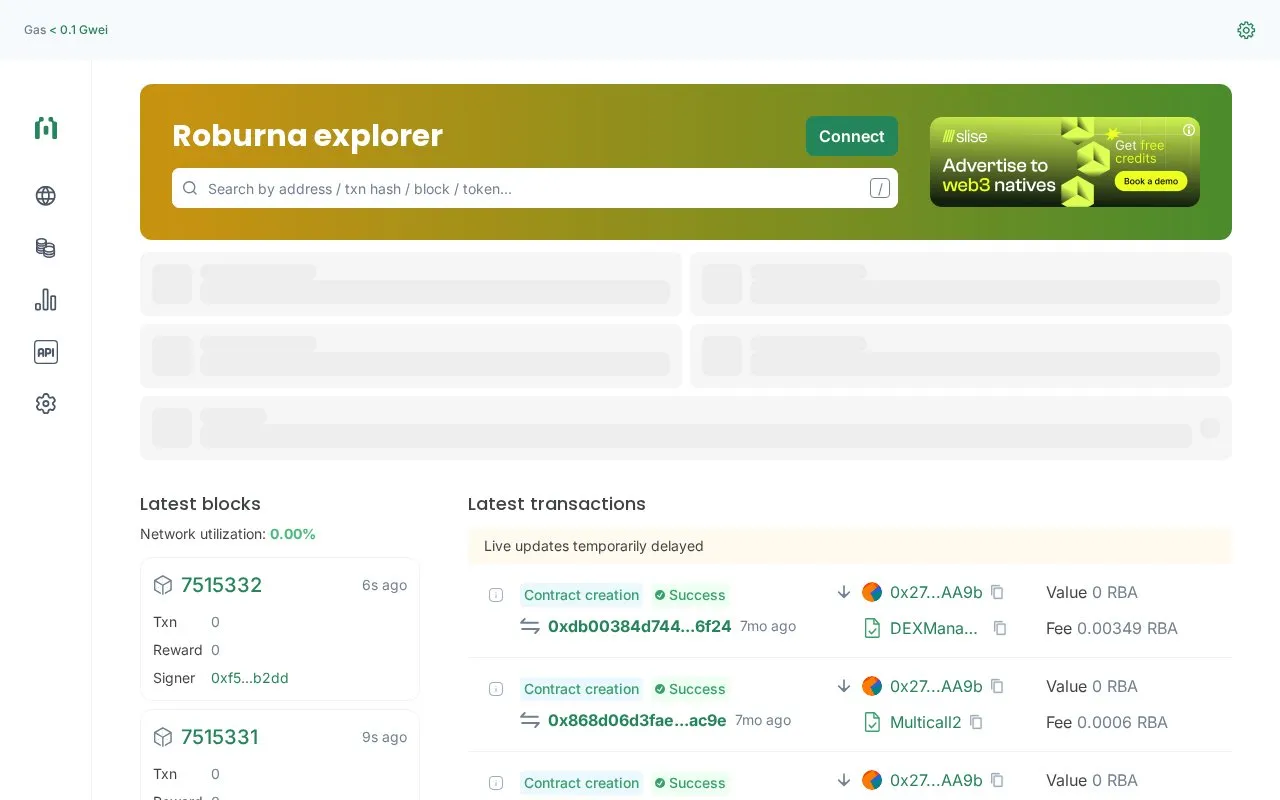Image resolution: width=1280 pixels, height=800 pixels.
Task: Open Tokens coins icon in sidebar
Action: pos(46,248)
